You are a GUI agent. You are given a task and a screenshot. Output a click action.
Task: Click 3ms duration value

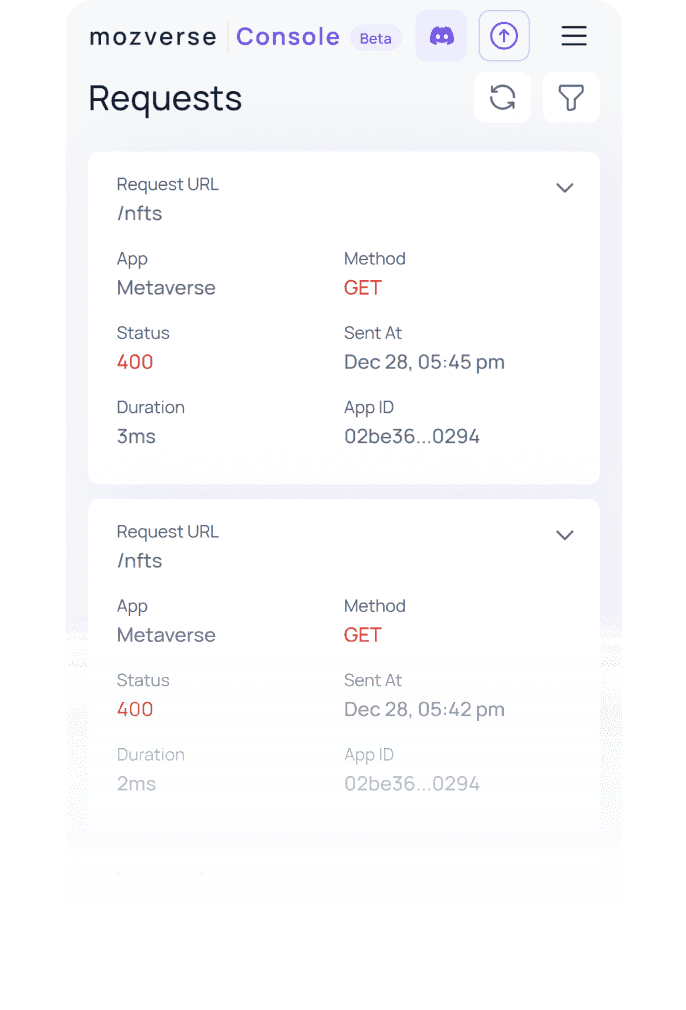pos(136,437)
